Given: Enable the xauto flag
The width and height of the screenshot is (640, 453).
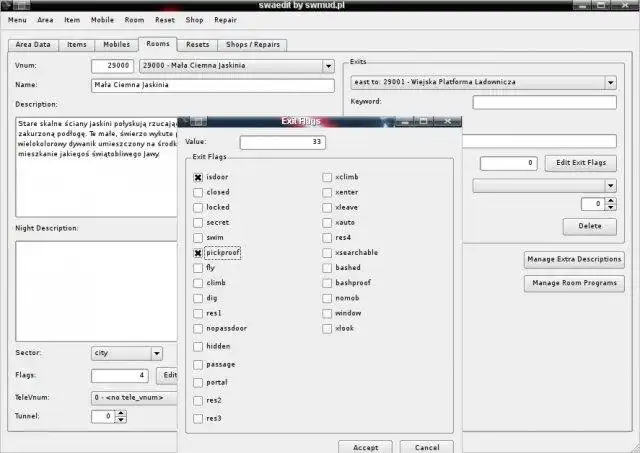Looking at the screenshot, I should (327, 222).
